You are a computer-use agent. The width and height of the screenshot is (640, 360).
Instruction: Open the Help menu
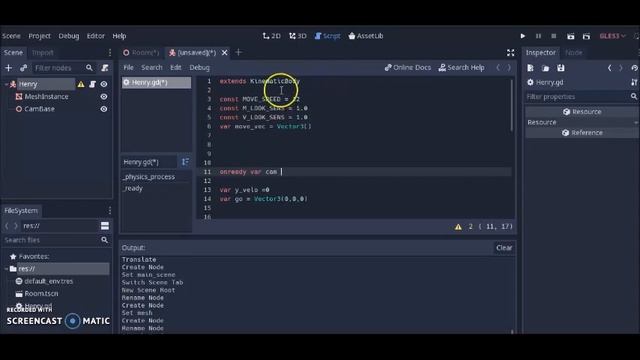pyautogui.click(x=119, y=36)
